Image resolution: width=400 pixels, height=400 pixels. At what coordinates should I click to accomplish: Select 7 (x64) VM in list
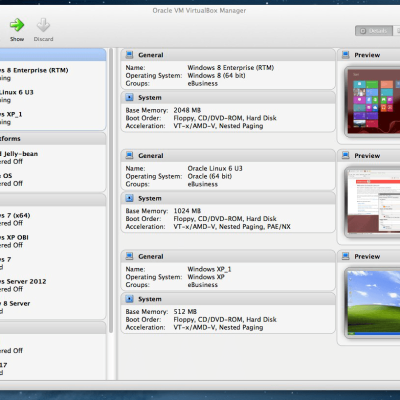(53, 219)
